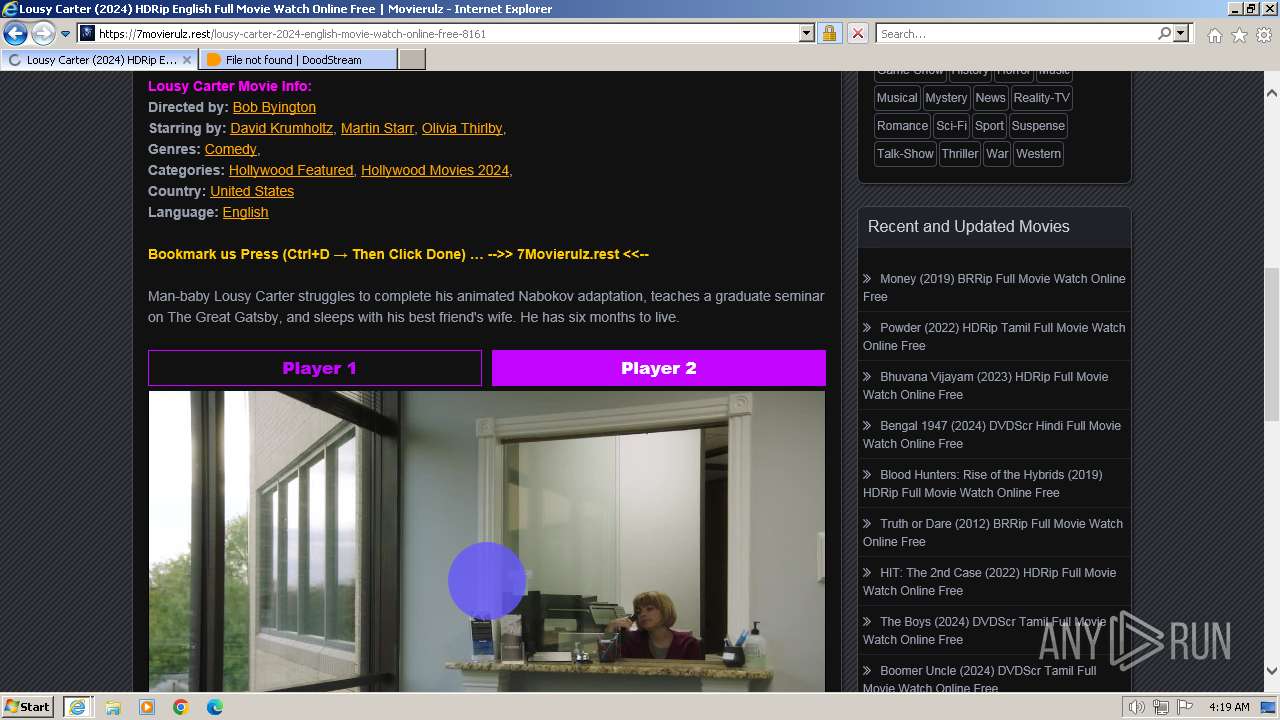Screen dimensions: 1280x720
Task: Go back with the browser Back arrow
Action: coord(15,34)
